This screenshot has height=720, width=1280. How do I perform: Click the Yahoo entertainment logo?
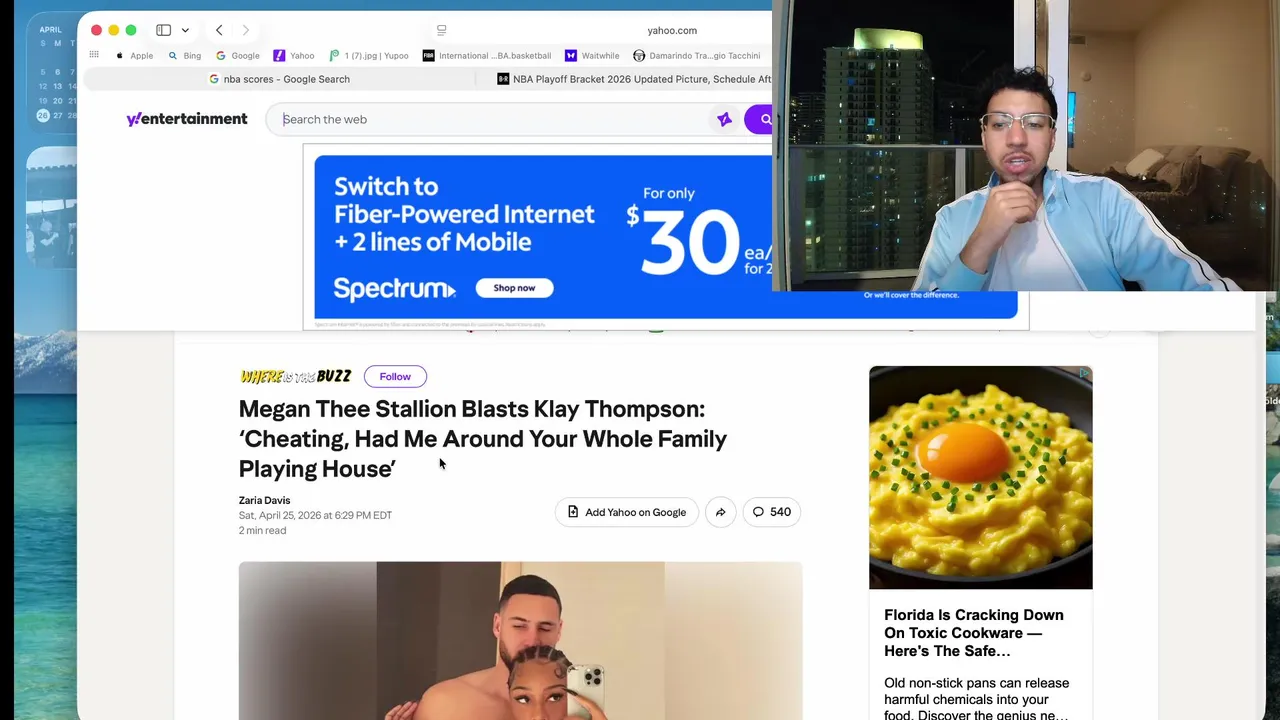tap(186, 119)
